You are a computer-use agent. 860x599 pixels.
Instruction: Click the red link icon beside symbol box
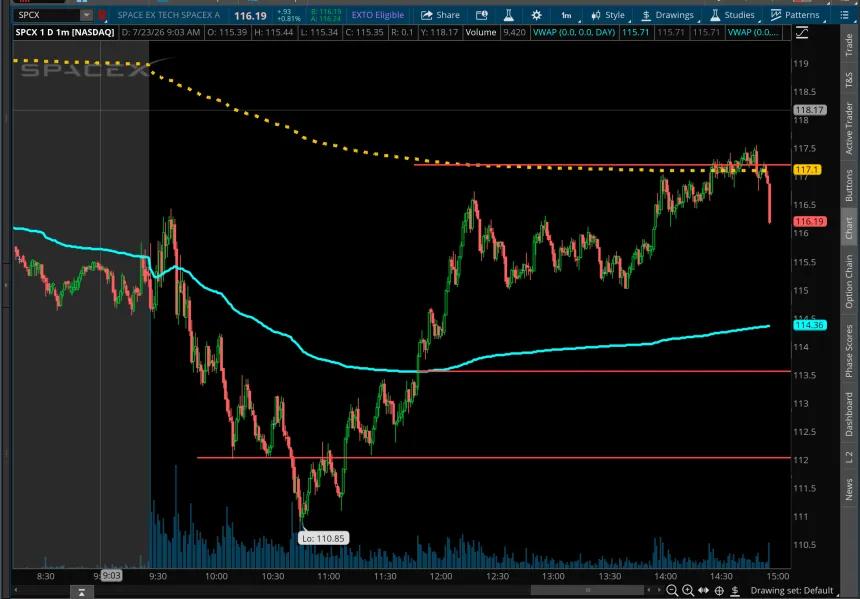click(102, 15)
